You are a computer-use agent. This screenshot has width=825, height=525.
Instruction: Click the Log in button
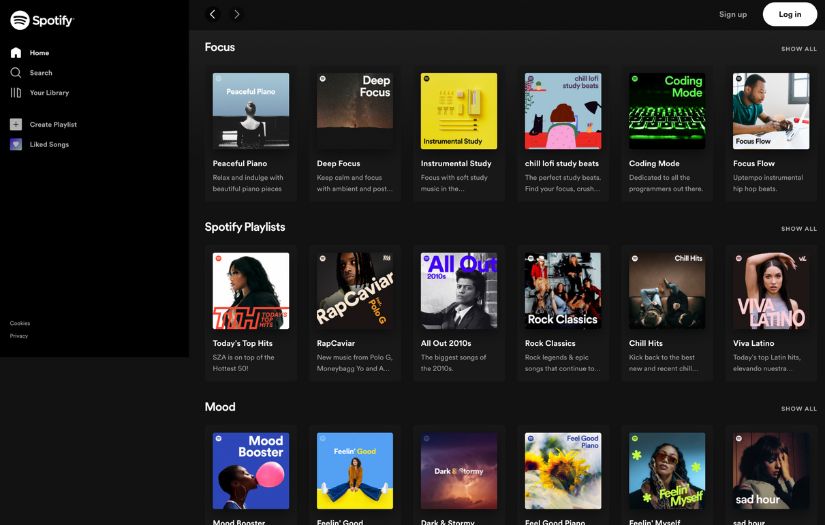(790, 14)
